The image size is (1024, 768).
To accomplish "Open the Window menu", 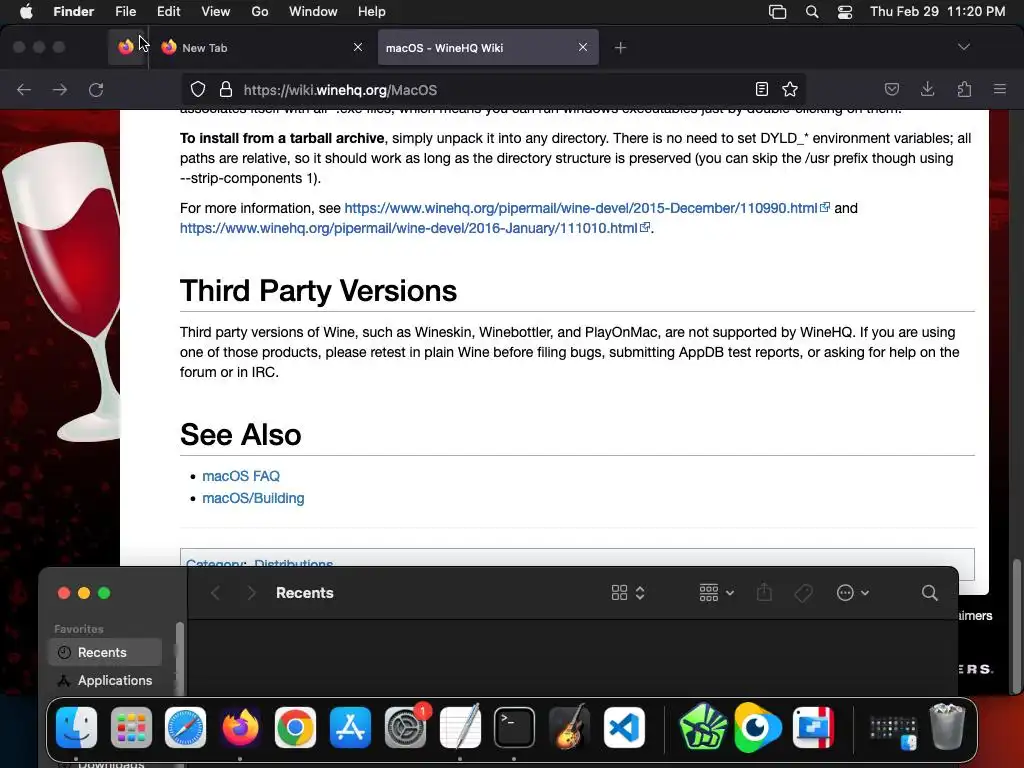I will point(313,11).
